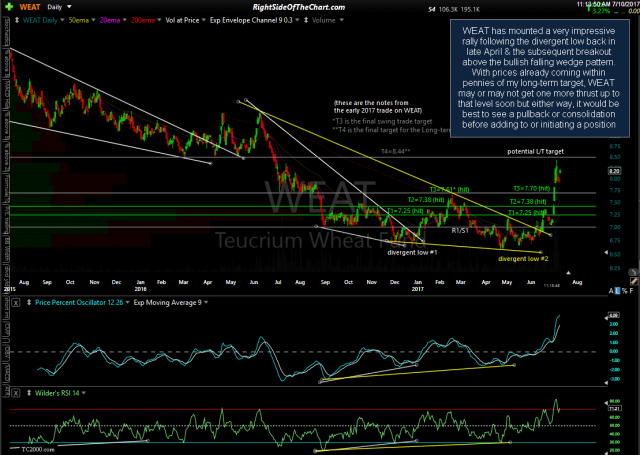Click move handle of Price Percent Oscillator
This screenshot has height=455, width=640.
29,303
